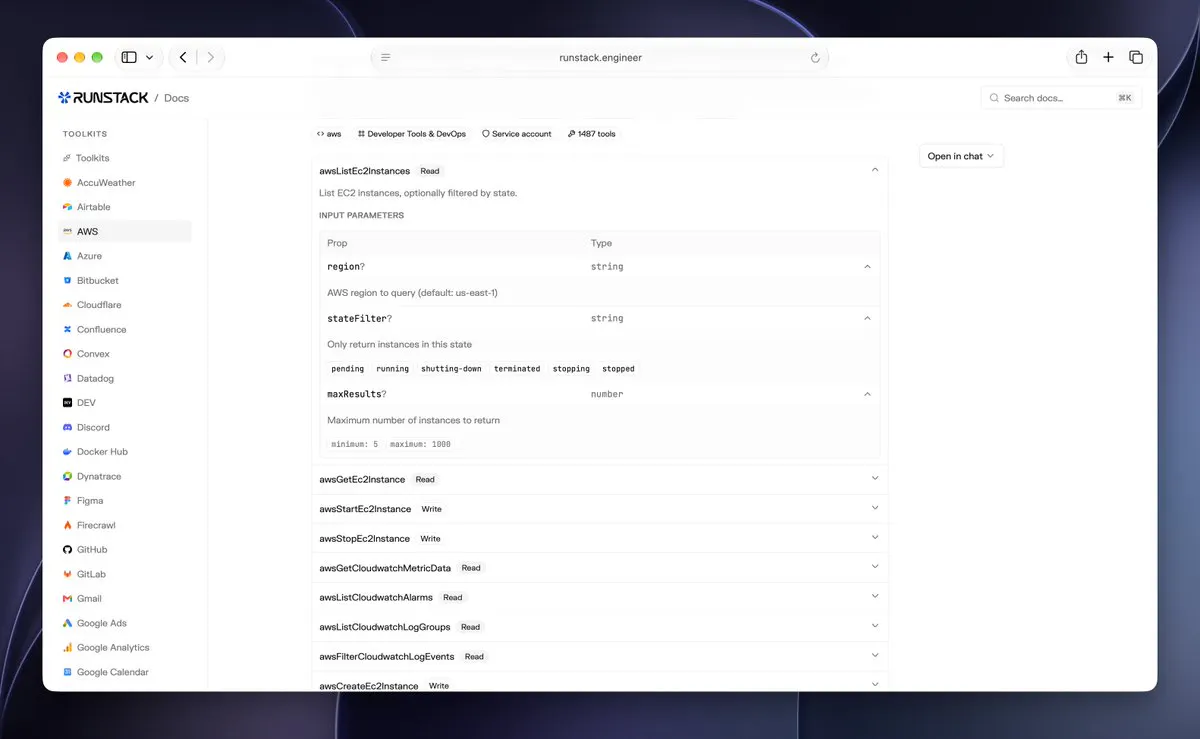Click the Figma sidebar icon
The image size is (1200, 739).
(x=67, y=501)
